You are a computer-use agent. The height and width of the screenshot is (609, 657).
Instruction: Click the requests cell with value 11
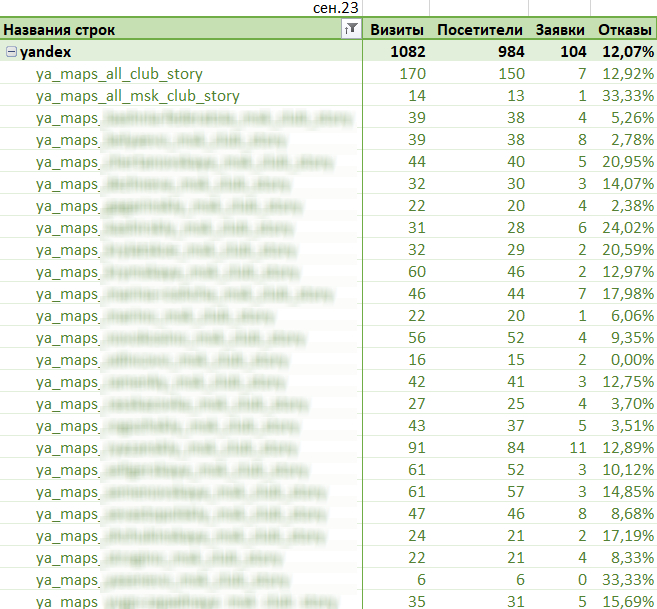(x=578, y=448)
